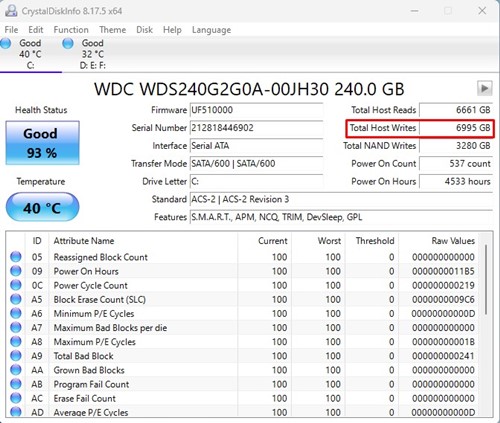The height and width of the screenshot is (423, 500).
Task: Click status dot for Power On Hours attribute
Action: [x=16, y=271]
